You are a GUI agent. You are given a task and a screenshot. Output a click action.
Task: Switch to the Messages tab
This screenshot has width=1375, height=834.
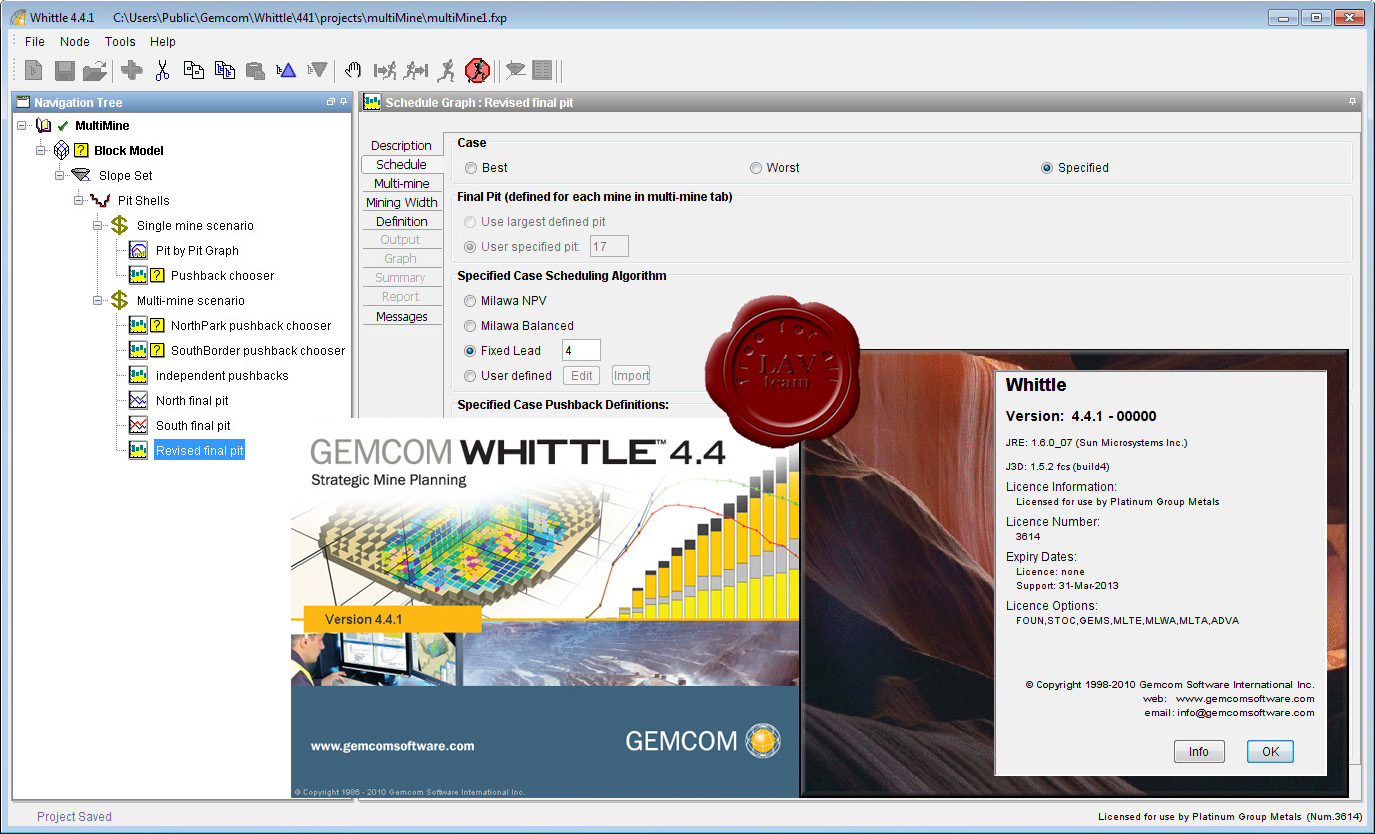tap(401, 316)
